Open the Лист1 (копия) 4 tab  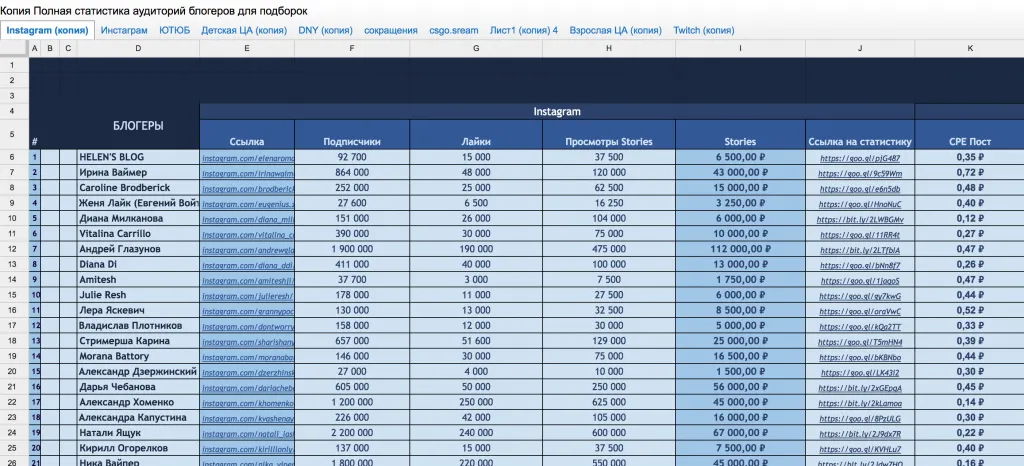(x=524, y=30)
